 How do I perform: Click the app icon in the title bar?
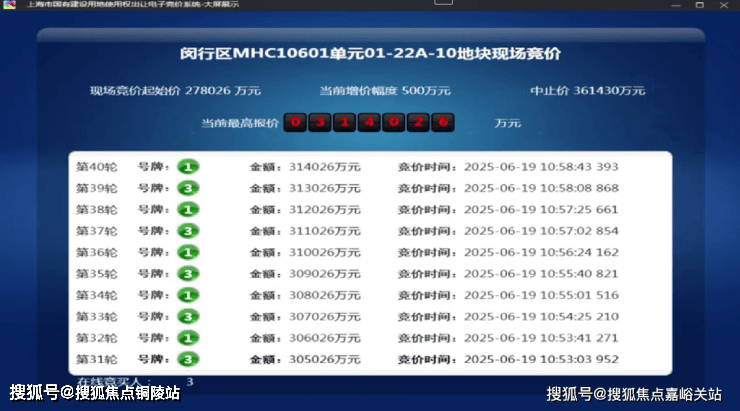9,5
